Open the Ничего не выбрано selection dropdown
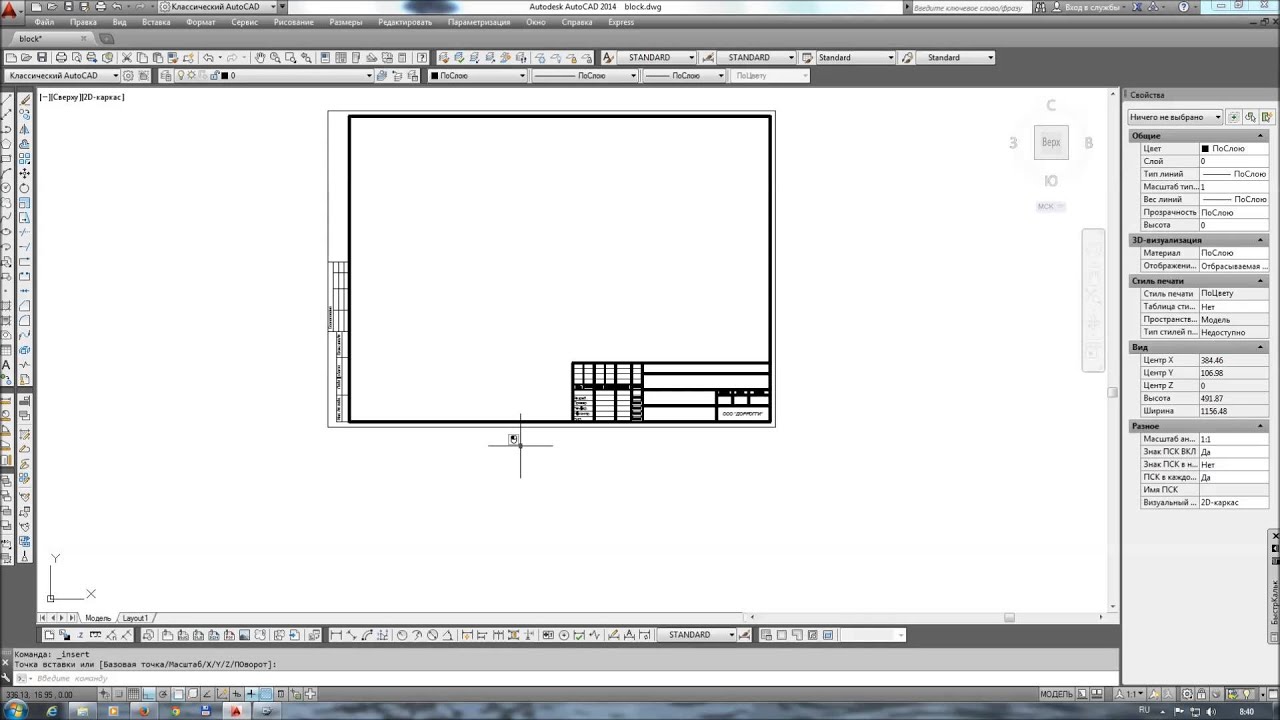The width and height of the screenshot is (1280, 720). [x=1175, y=117]
